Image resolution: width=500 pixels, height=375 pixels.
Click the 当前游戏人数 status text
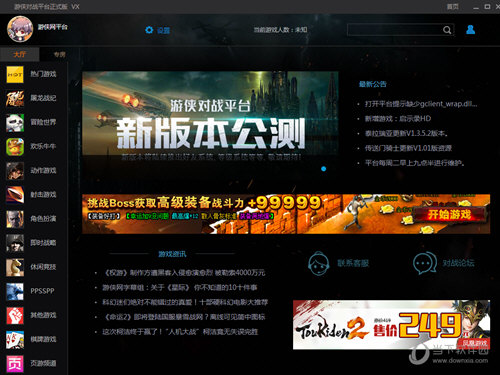click(280, 30)
